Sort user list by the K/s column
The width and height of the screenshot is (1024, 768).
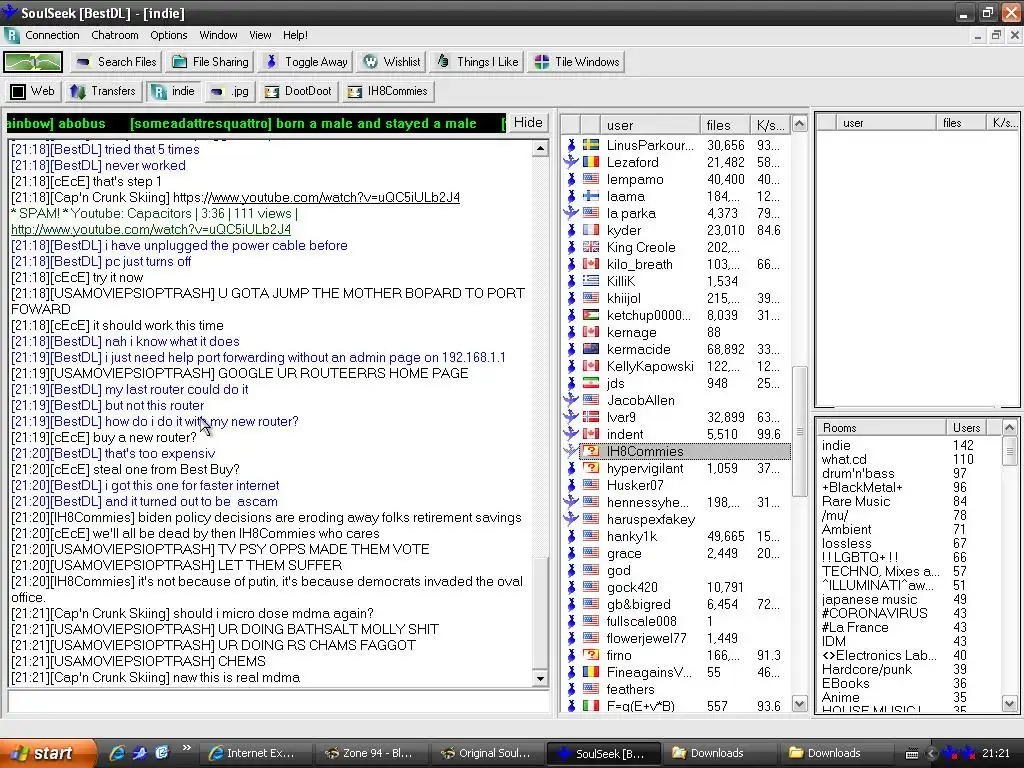770,124
